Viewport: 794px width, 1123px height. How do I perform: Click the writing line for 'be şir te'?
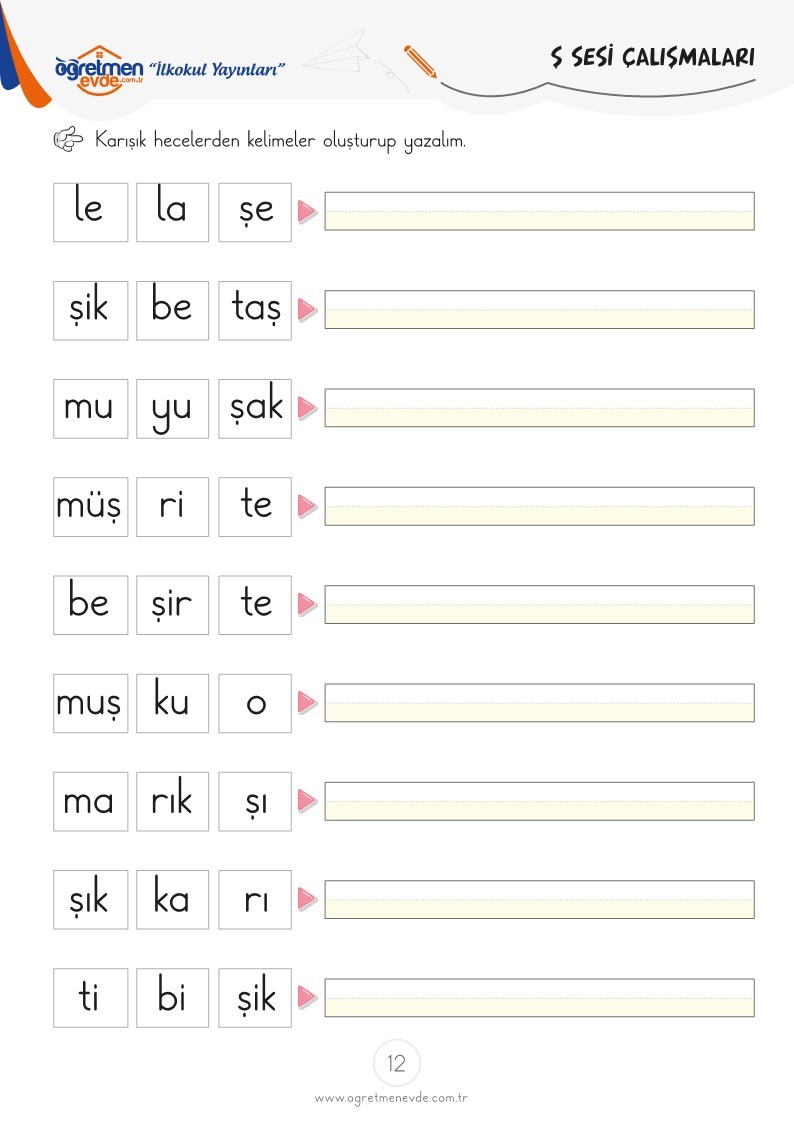point(539,604)
